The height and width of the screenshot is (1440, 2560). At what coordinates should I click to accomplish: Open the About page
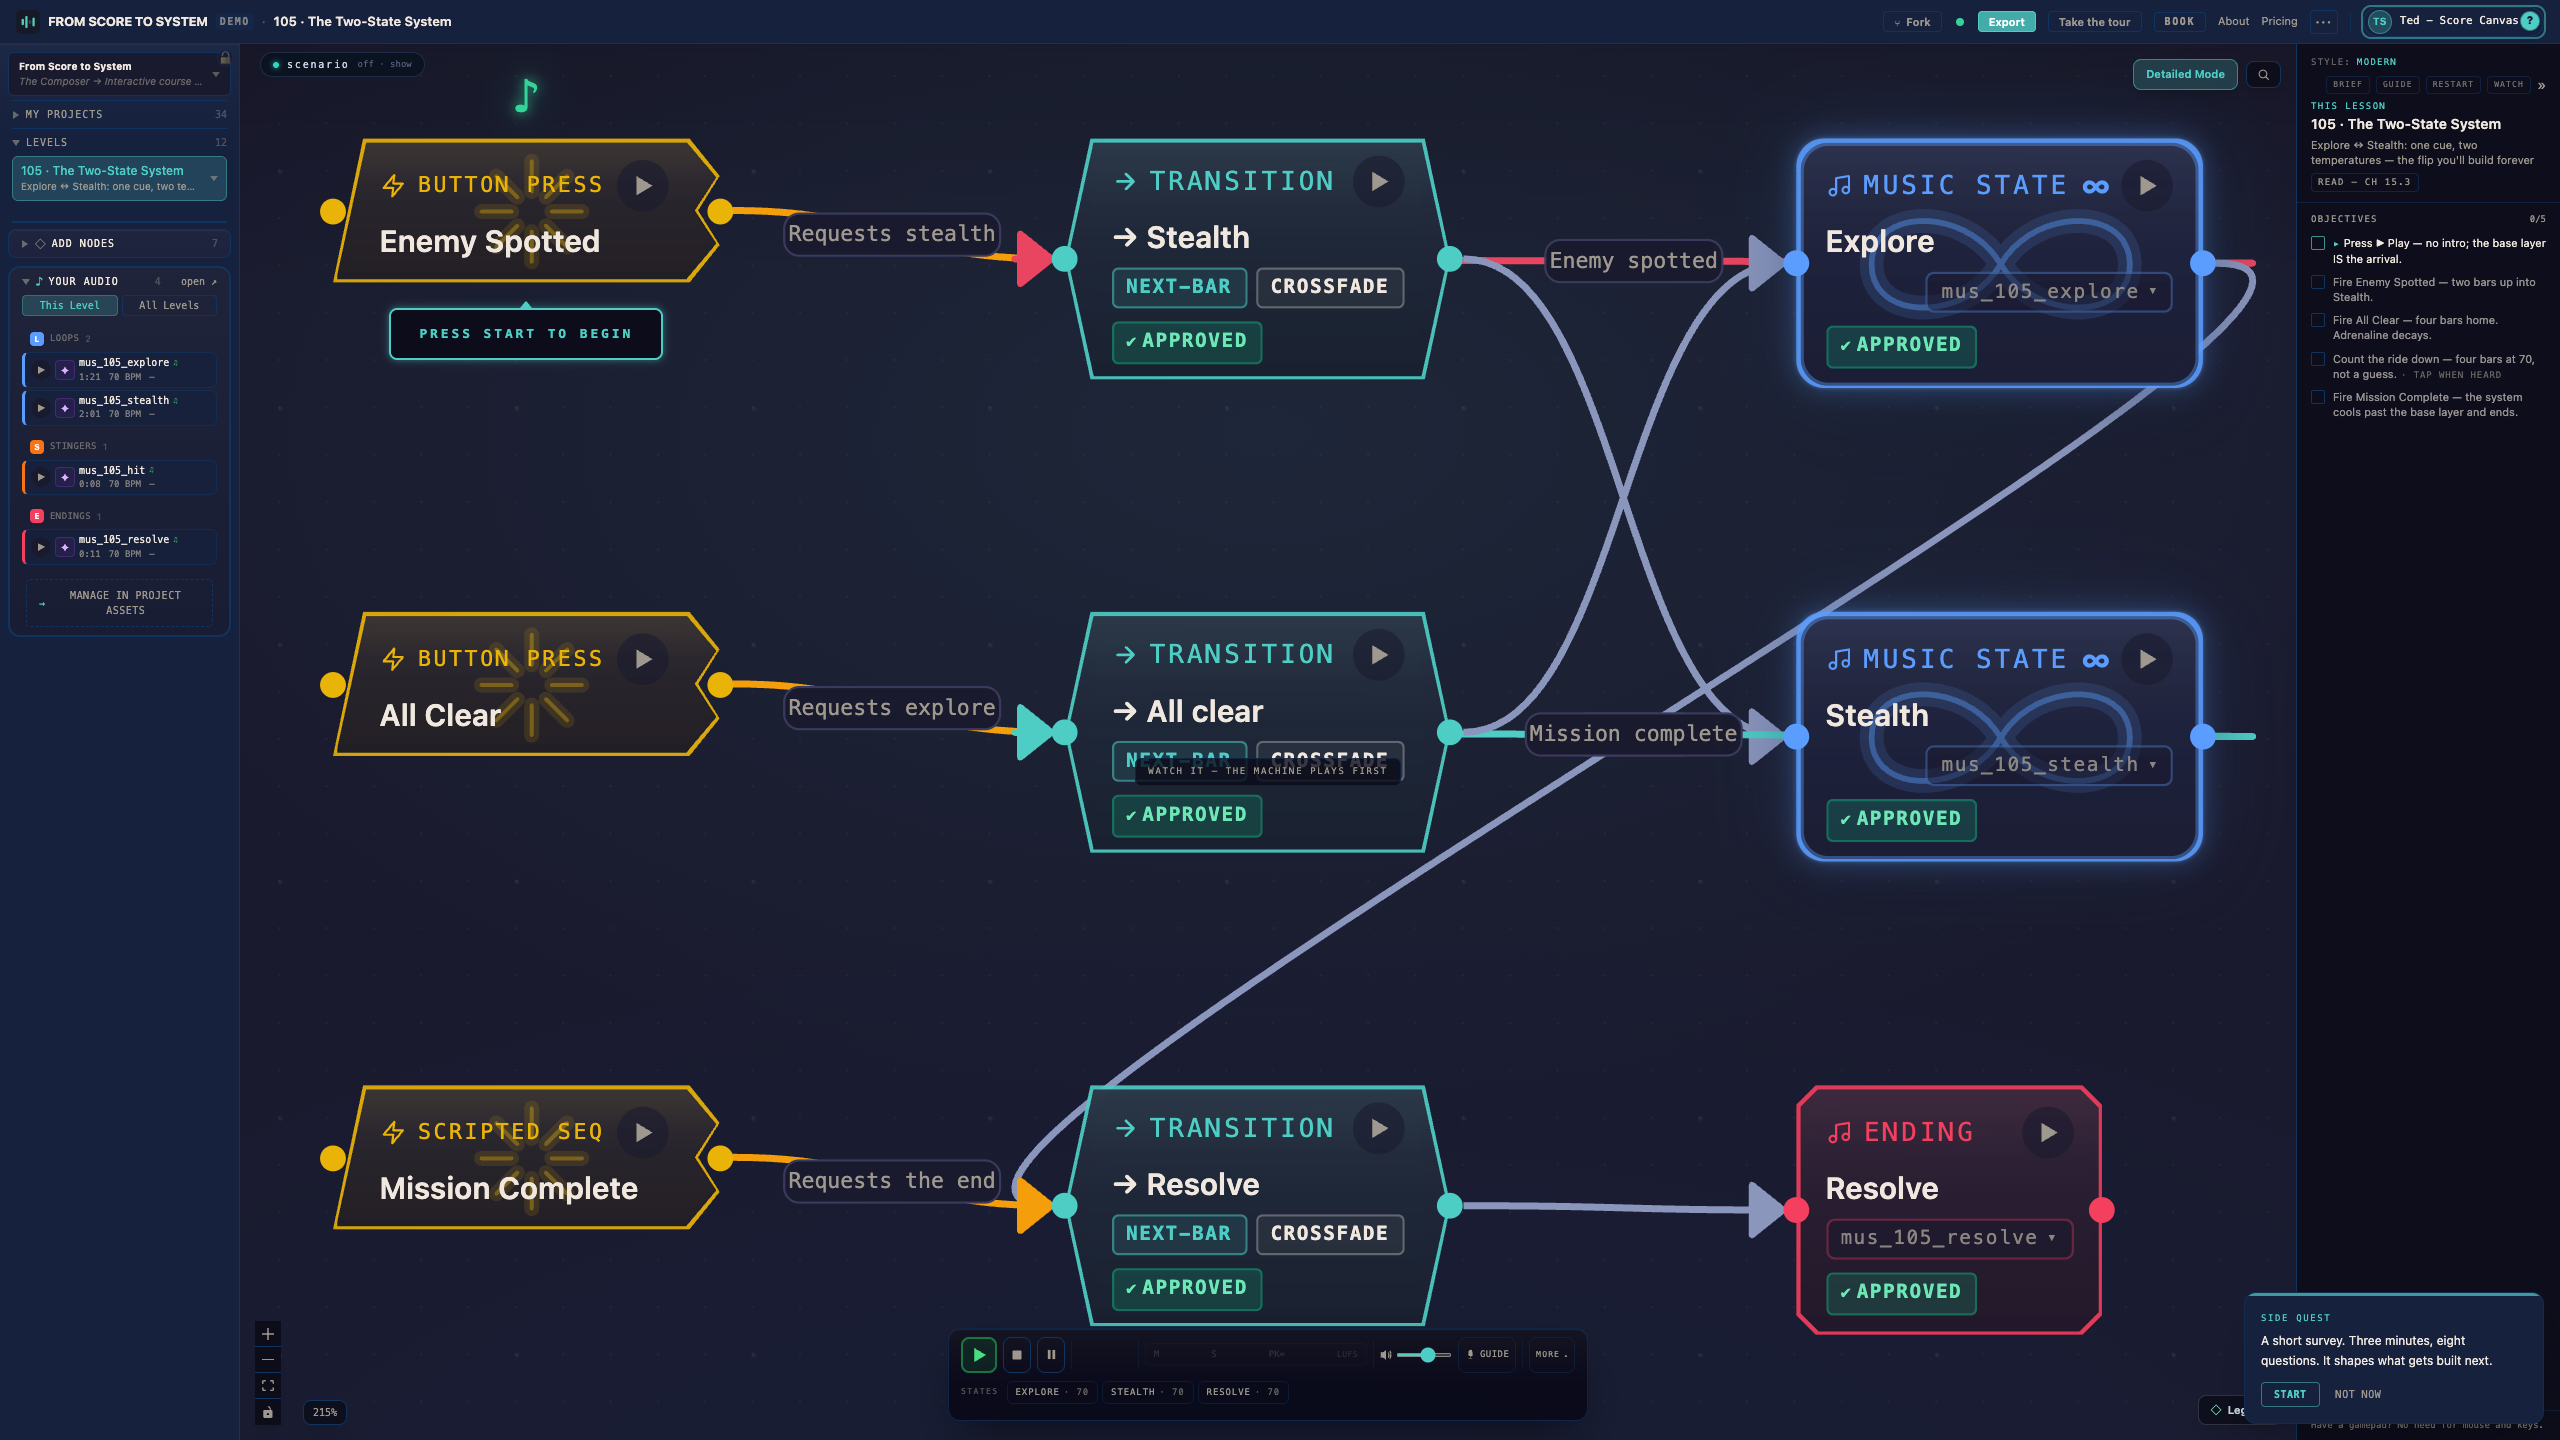point(2233,22)
